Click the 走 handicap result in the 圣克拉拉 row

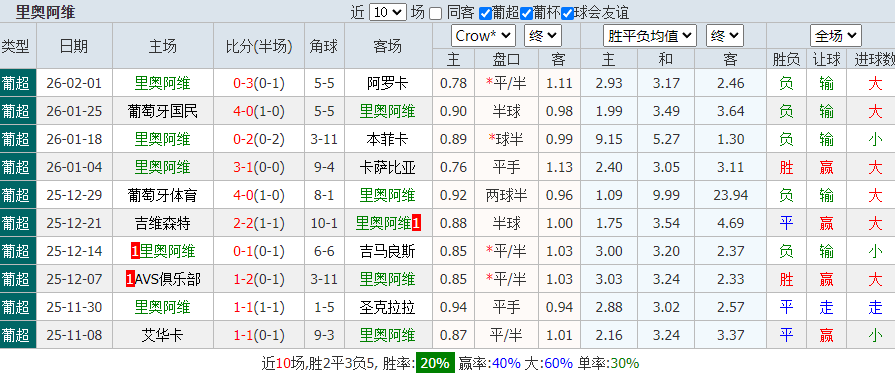827,307
